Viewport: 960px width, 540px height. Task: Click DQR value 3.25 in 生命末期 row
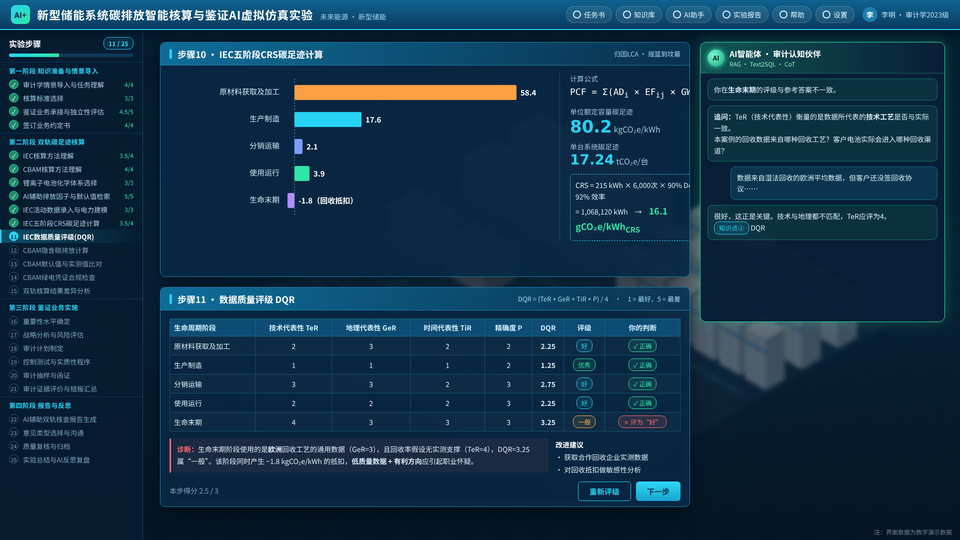(548, 422)
